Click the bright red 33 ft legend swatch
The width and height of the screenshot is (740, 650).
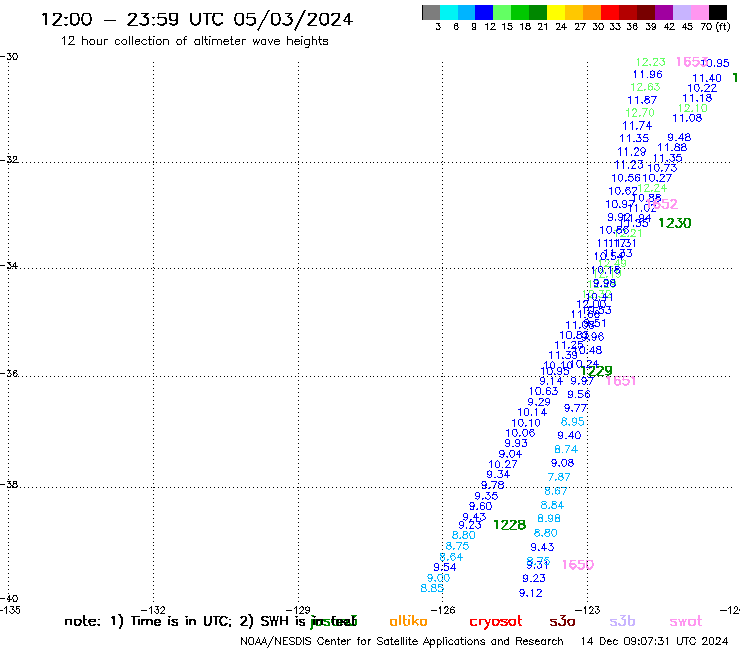(610, 12)
